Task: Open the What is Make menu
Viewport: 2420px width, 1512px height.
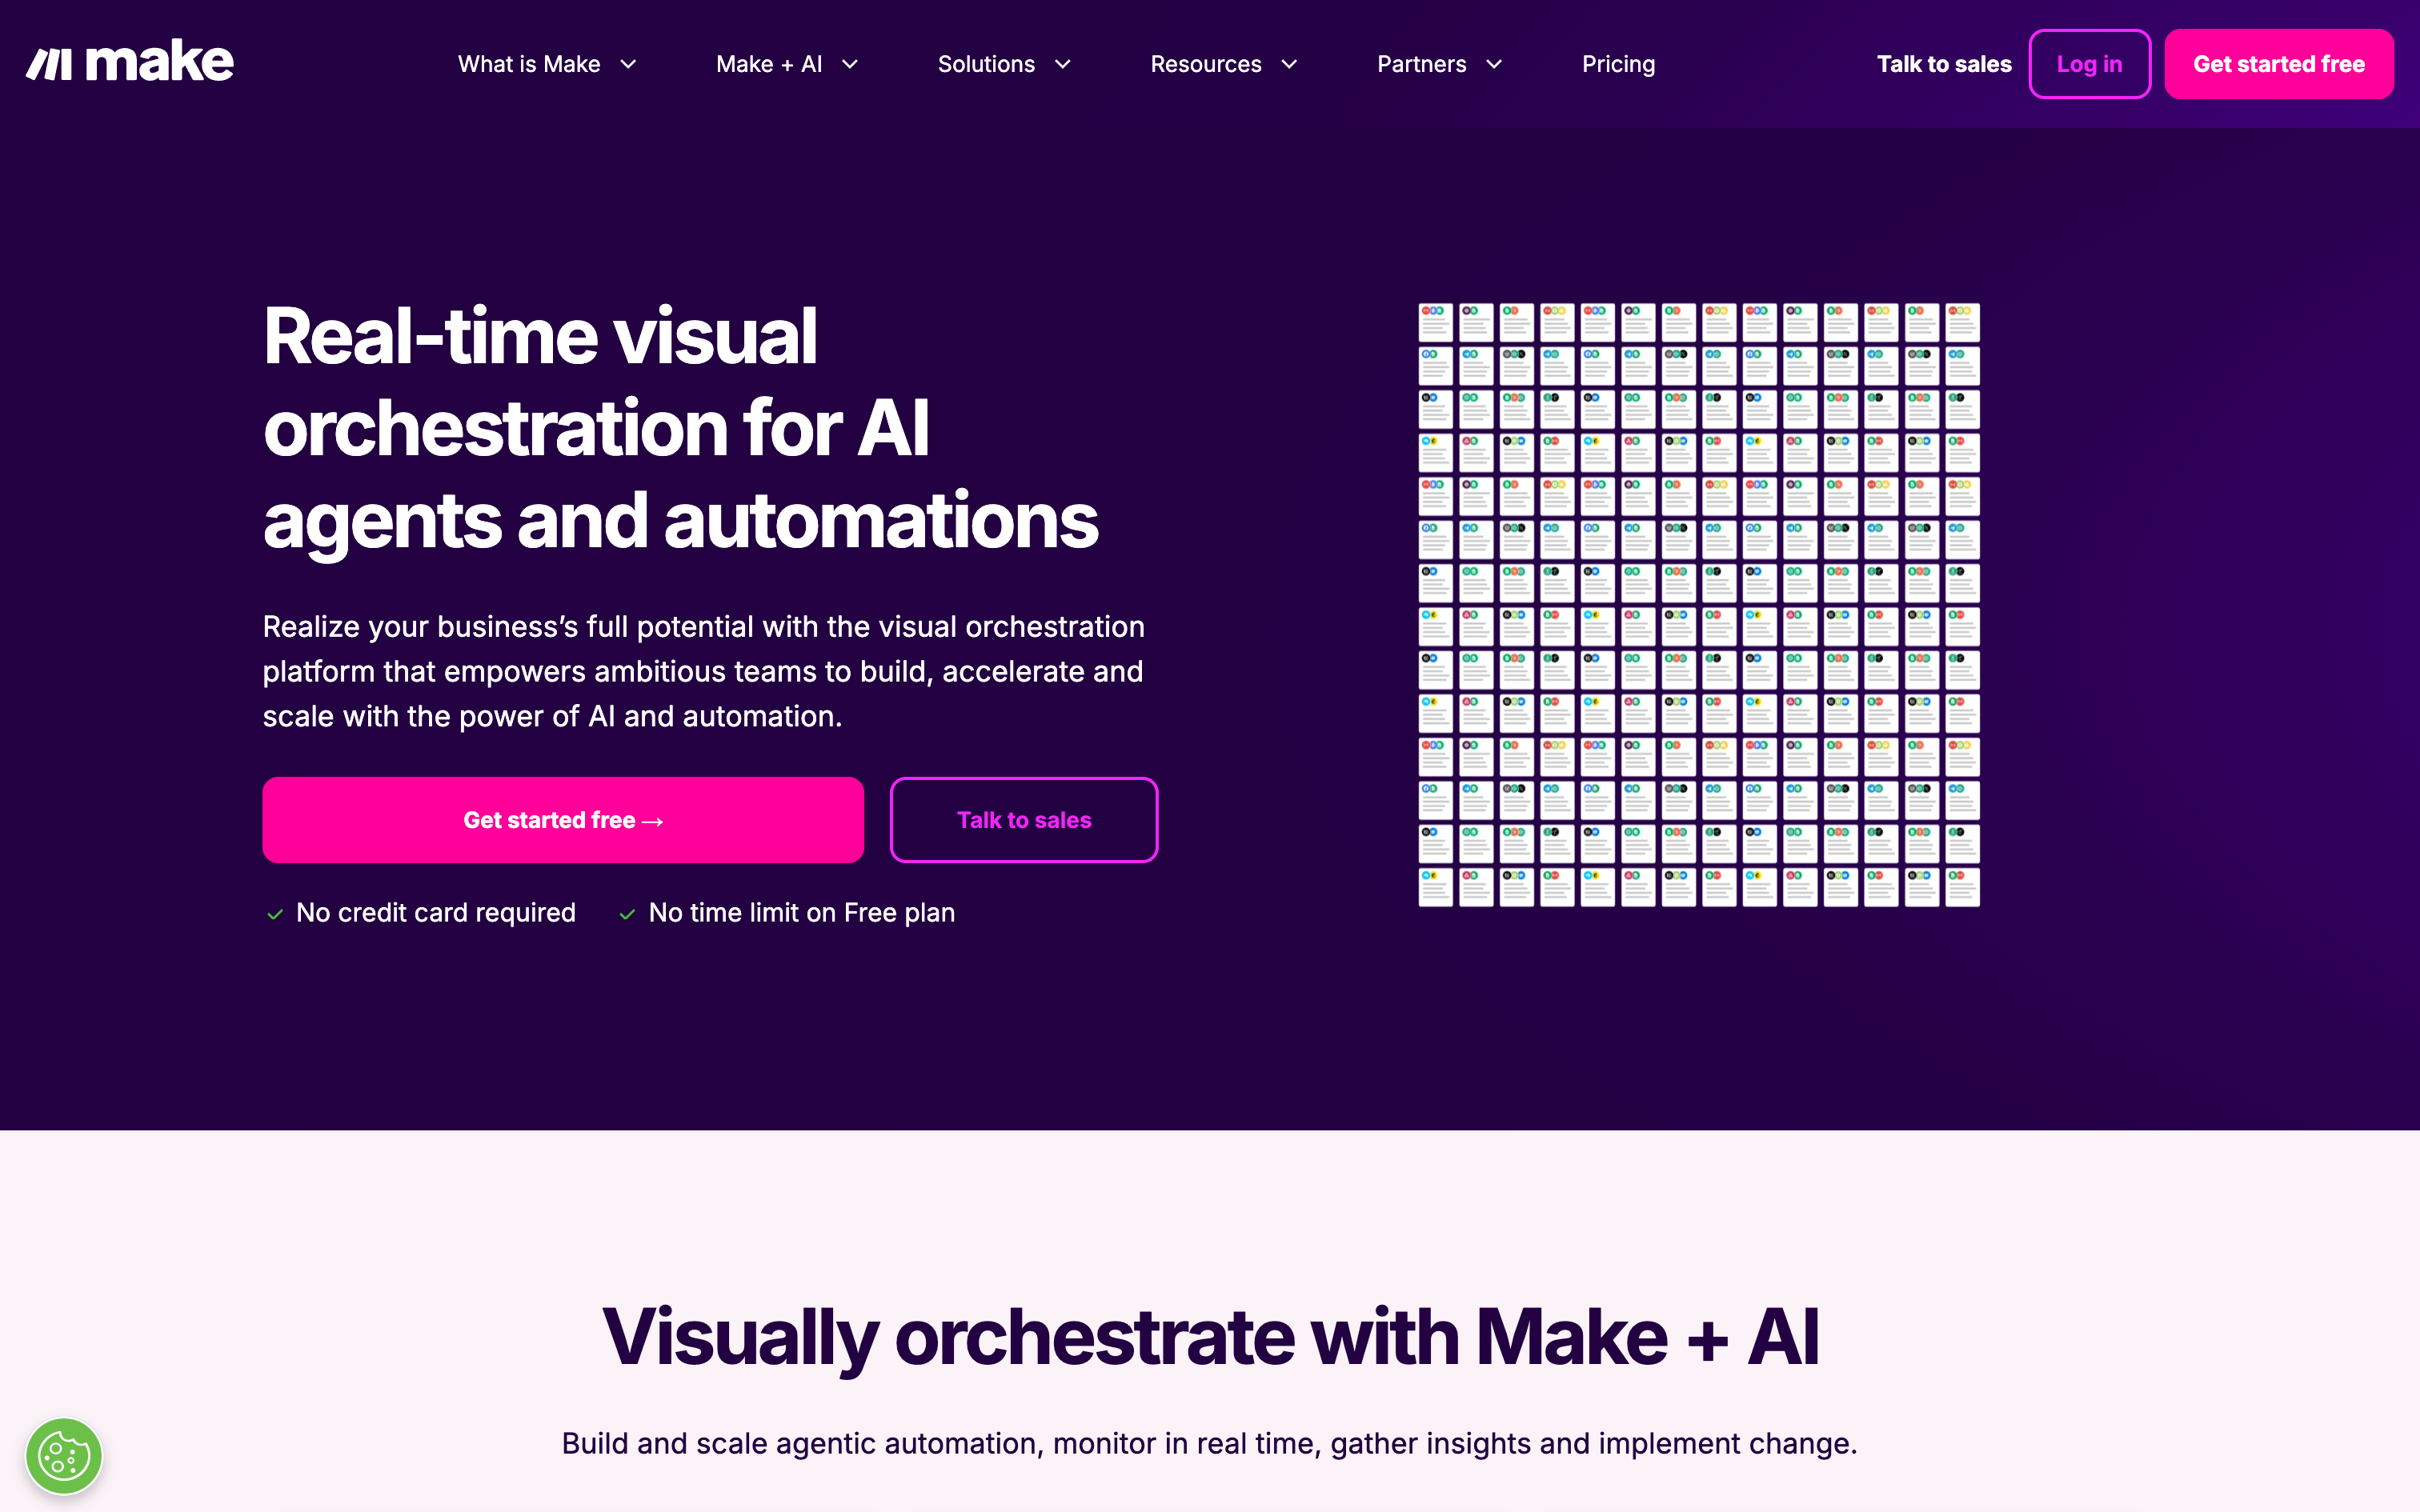Action: click(x=529, y=64)
